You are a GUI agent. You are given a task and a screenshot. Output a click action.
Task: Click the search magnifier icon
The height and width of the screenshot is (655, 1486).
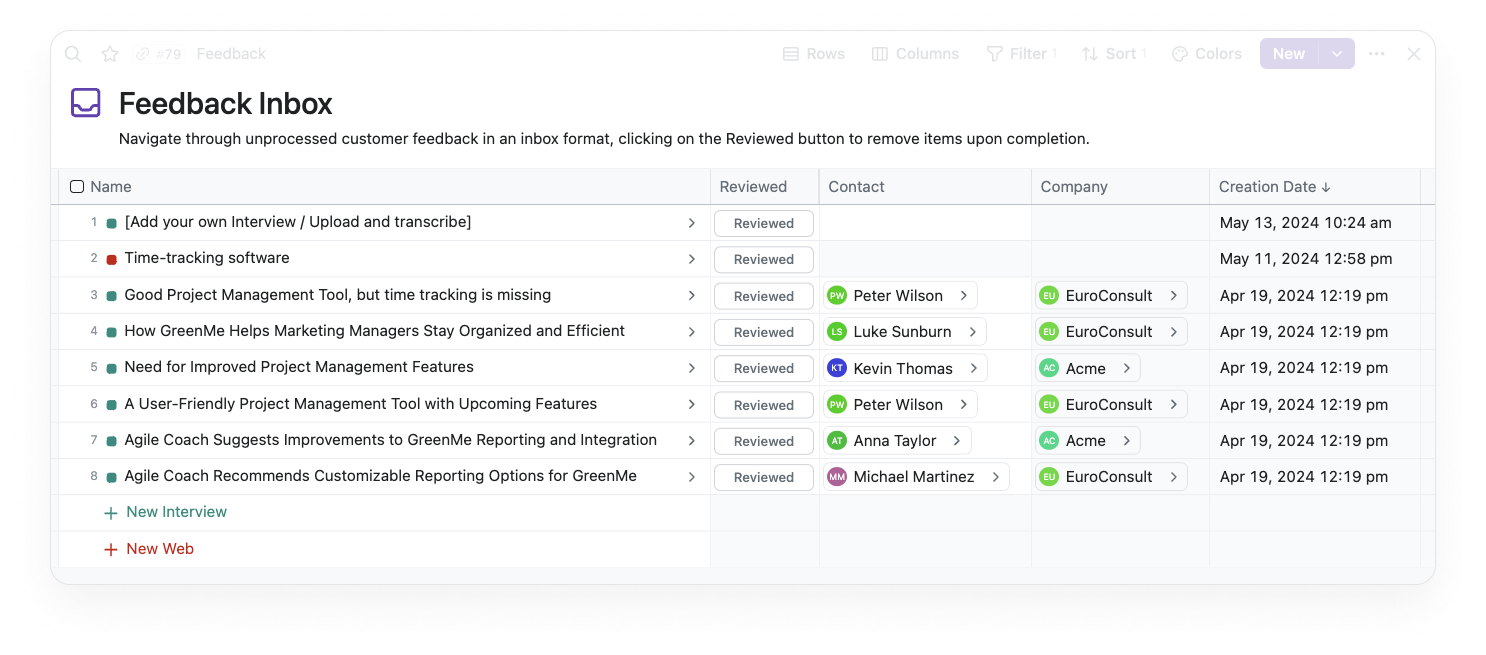73,54
